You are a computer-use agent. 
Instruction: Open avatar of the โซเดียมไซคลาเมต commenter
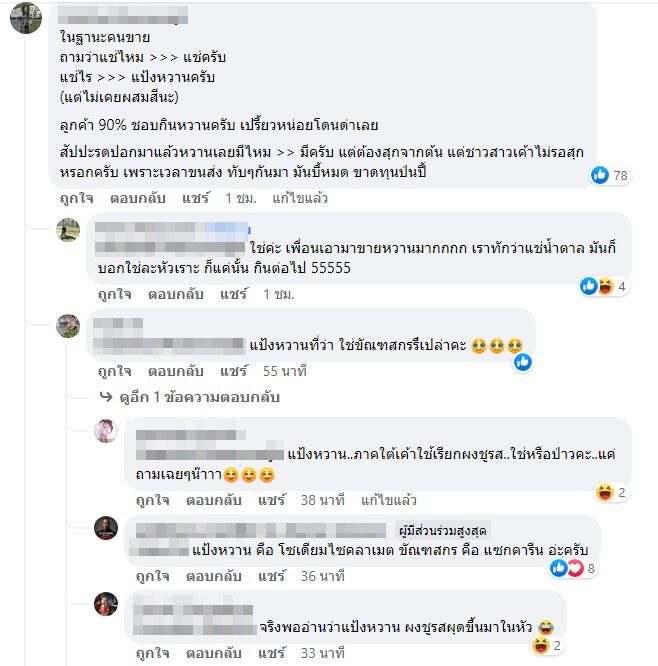pos(106,528)
